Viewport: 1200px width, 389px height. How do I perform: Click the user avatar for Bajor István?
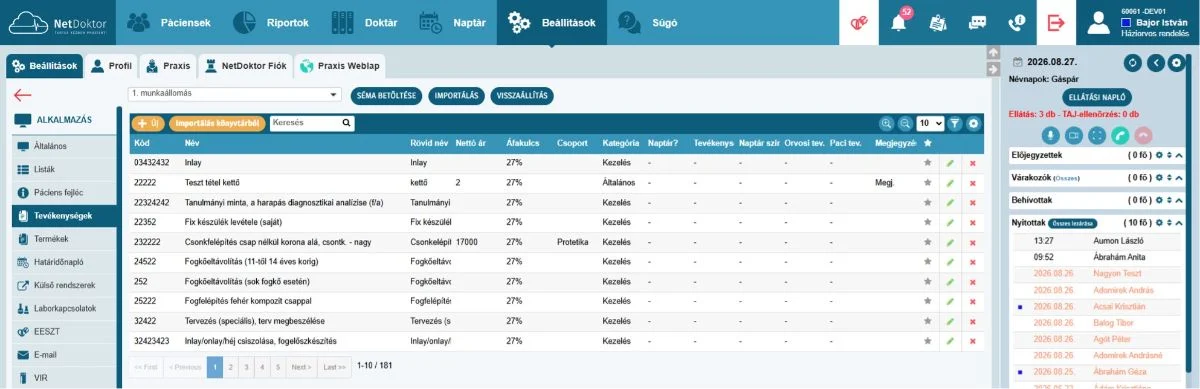pyautogui.click(x=1099, y=23)
